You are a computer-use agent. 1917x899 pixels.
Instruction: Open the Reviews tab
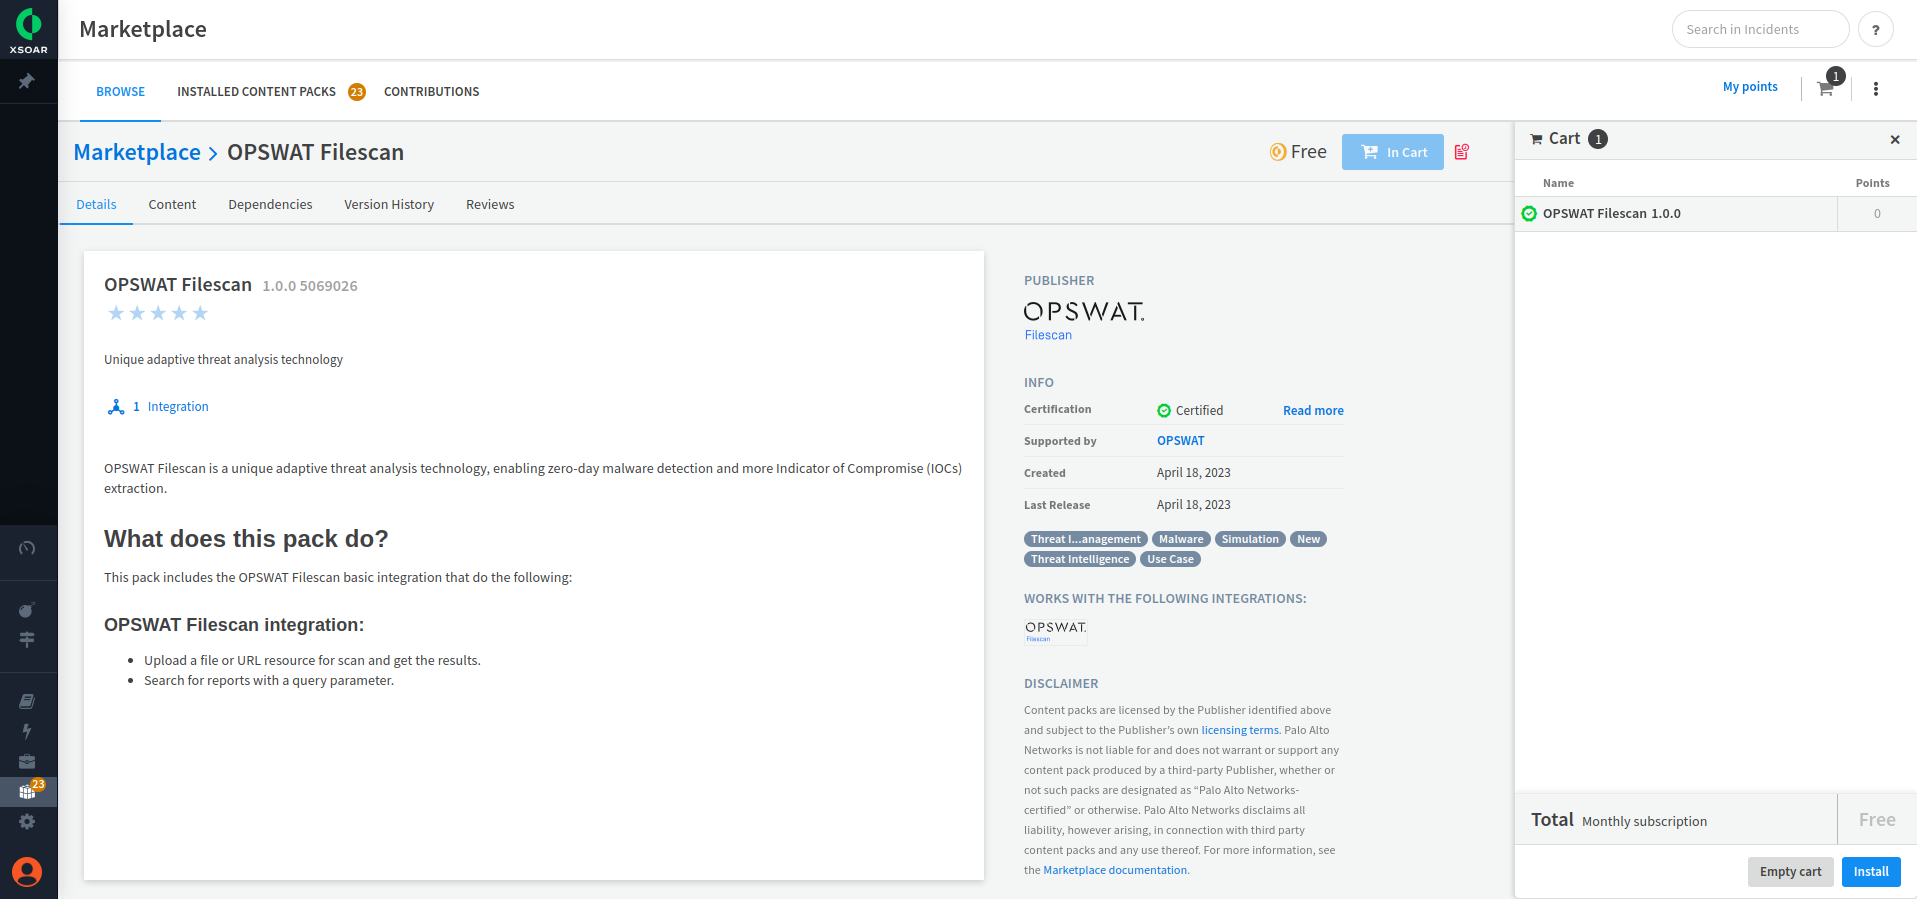pos(490,204)
